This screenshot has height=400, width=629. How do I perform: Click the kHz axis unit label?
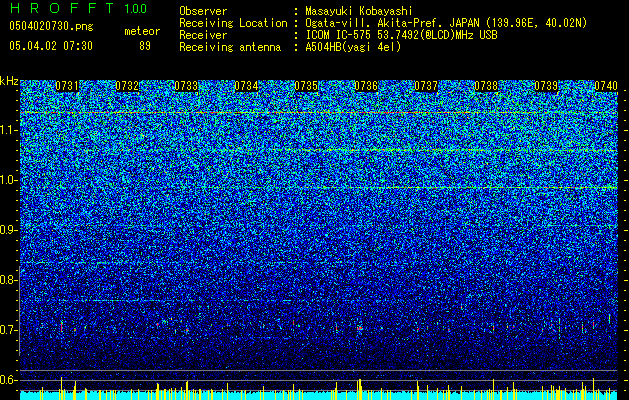(x=9, y=81)
